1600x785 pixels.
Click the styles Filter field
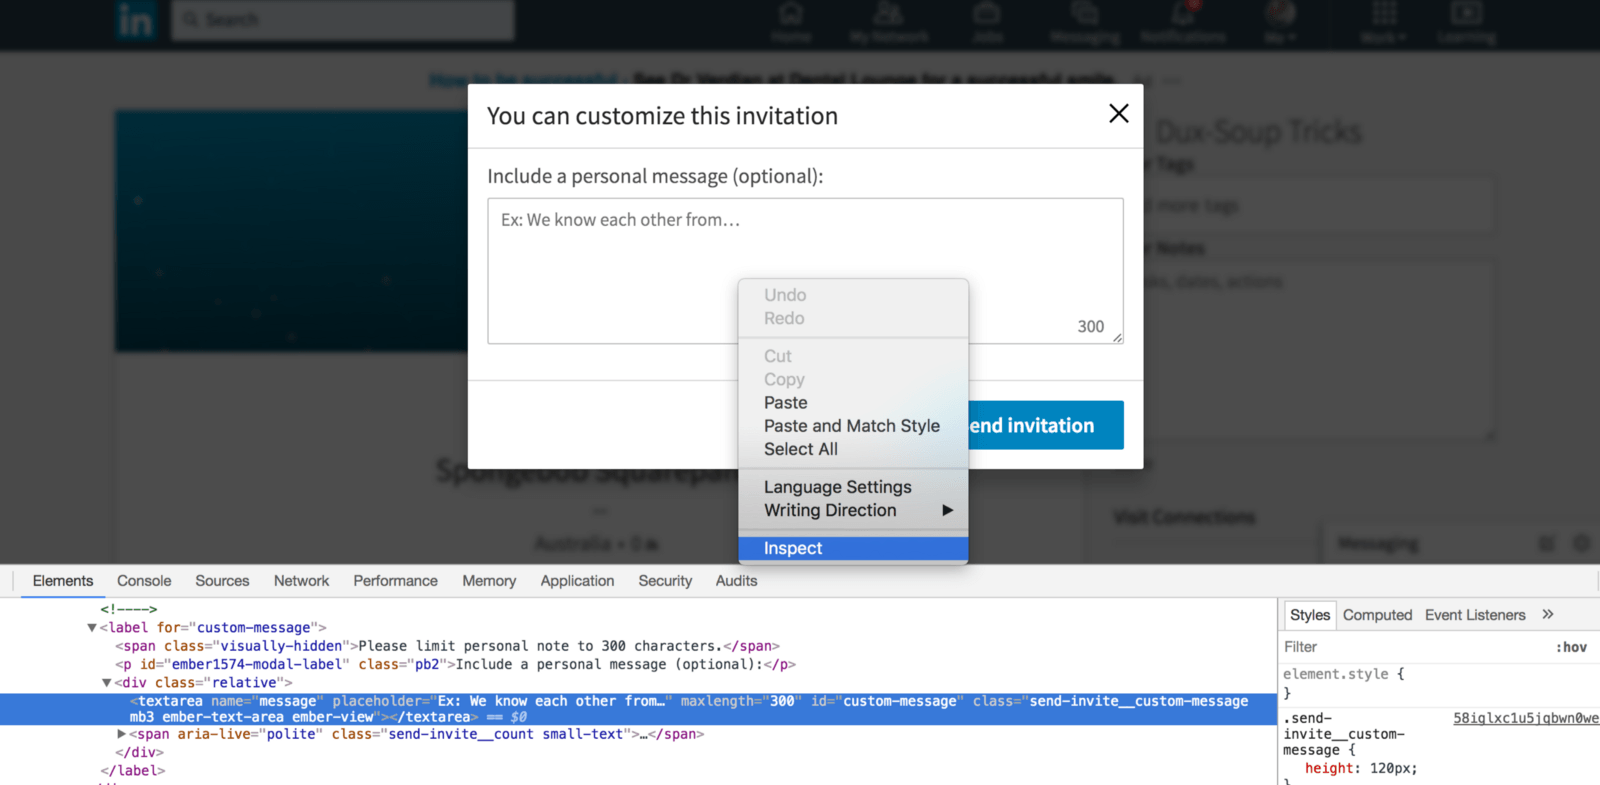coord(1410,647)
